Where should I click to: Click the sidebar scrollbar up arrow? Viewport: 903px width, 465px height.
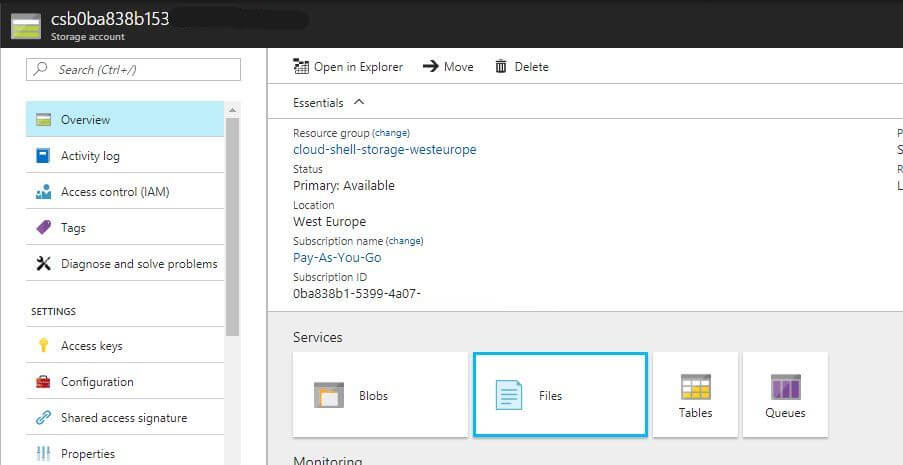(x=232, y=109)
